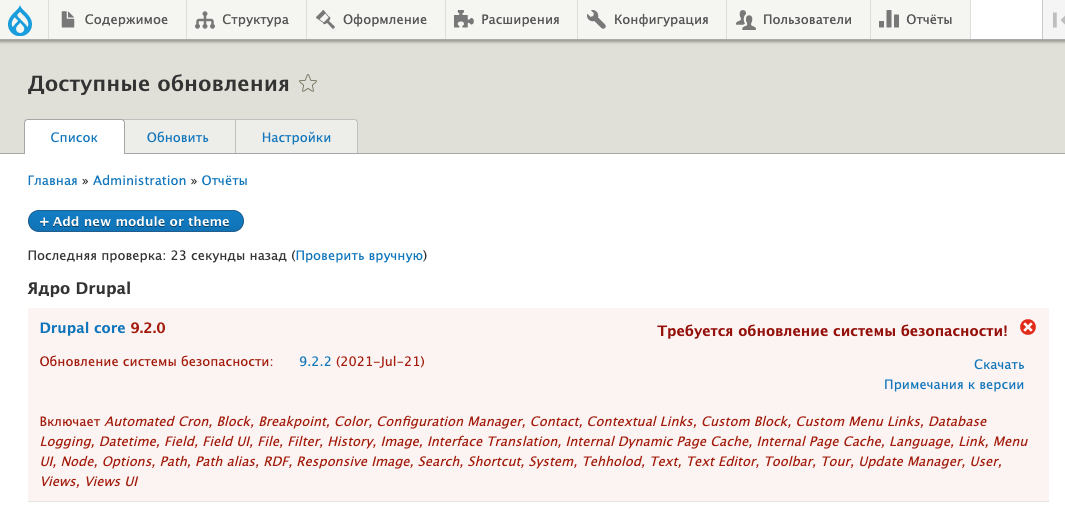
Task: Switch to the Настройки tab
Action: point(296,137)
